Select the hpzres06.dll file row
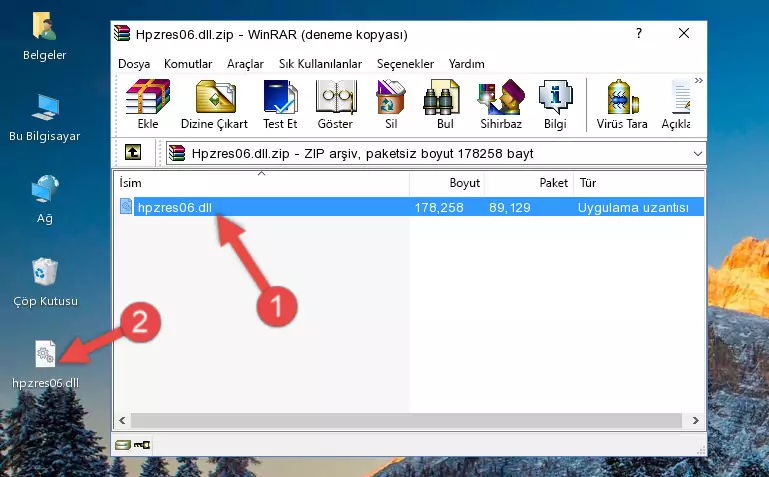The height and width of the screenshot is (477, 769). tap(410, 207)
